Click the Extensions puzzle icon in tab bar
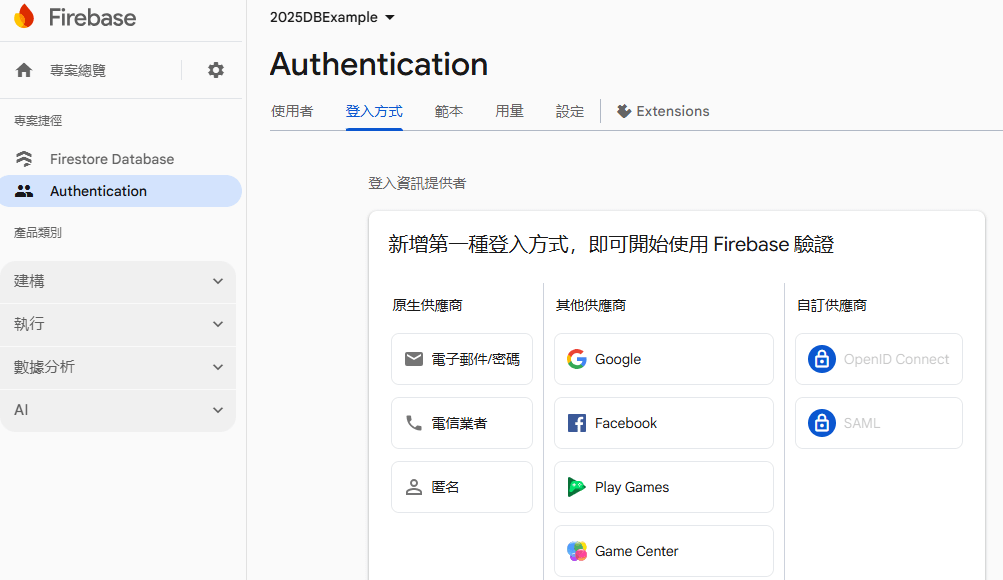This screenshot has height=580, width=1003. click(x=624, y=111)
